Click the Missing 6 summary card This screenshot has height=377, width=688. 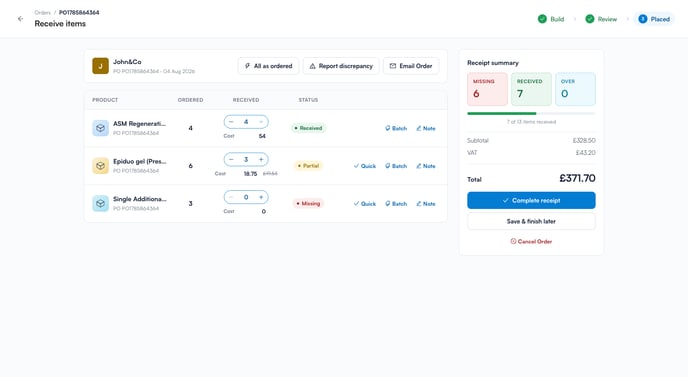pyautogui.click(x=487, y=89)
